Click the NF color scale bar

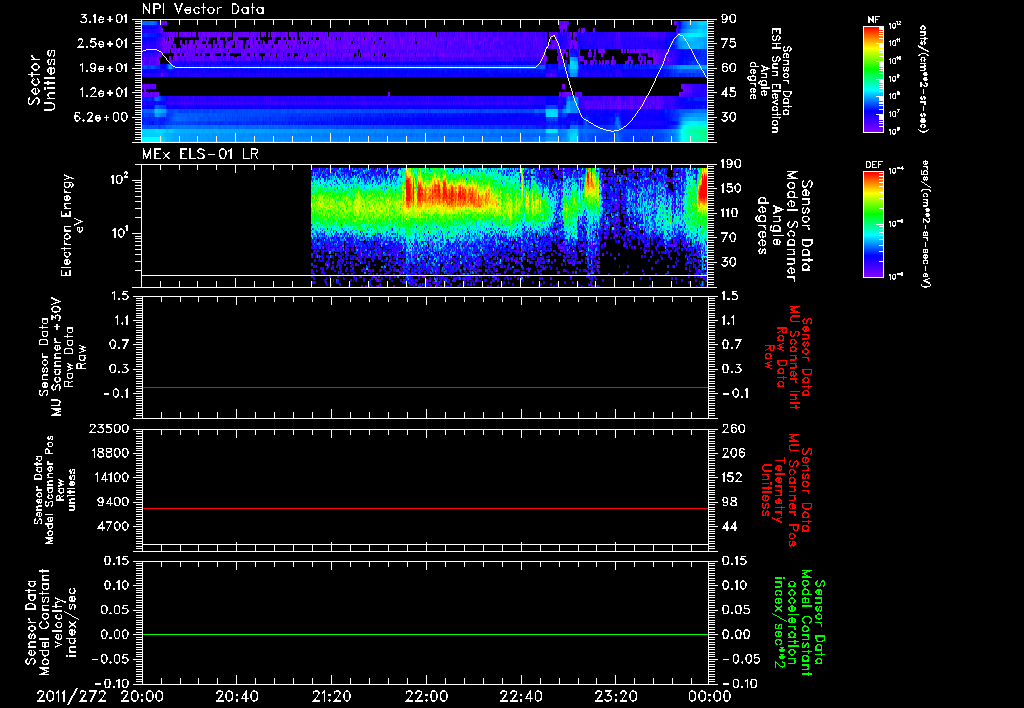[x=874, y=79]
